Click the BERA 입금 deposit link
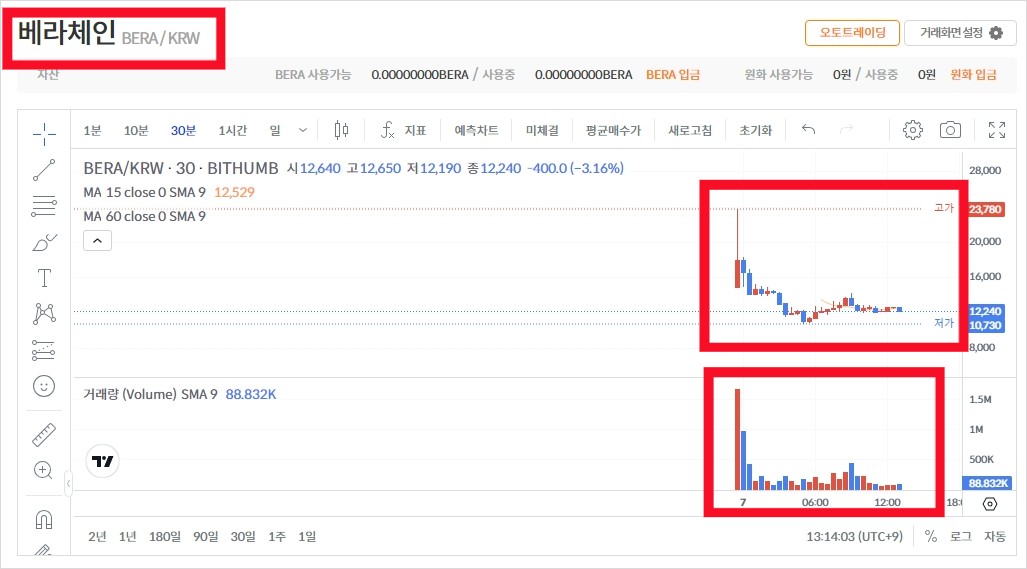The width and height of the screenshot is (1027, 569). click(673, 75)
